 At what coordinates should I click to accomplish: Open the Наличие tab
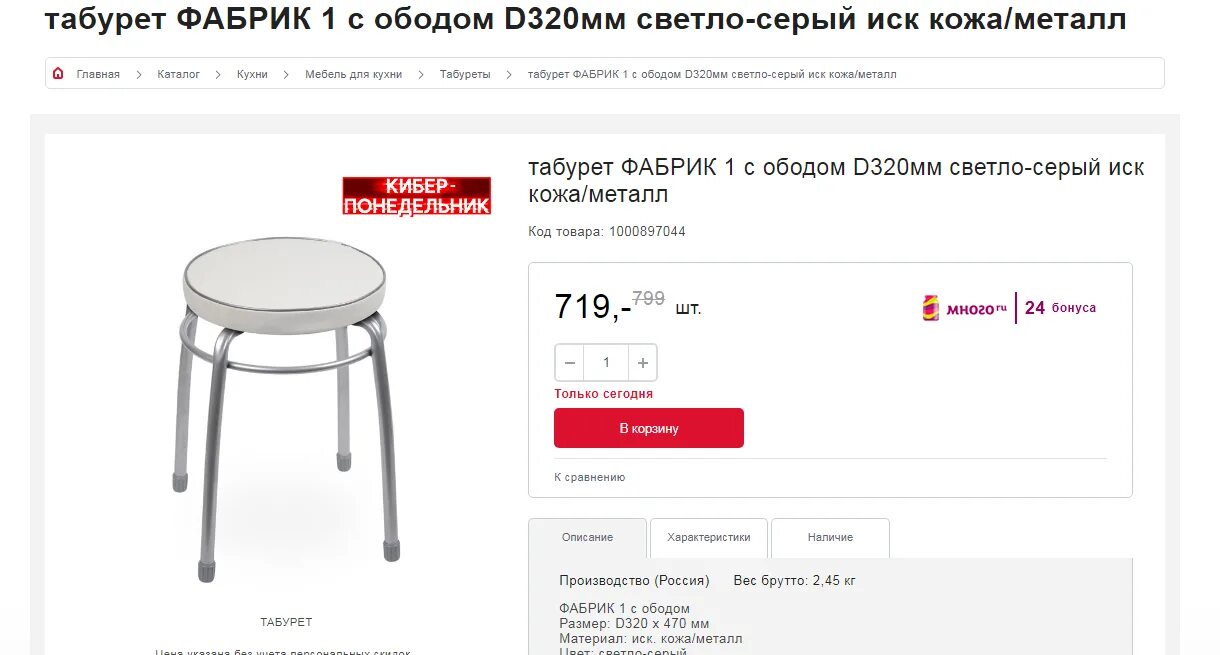click(831, 538)
